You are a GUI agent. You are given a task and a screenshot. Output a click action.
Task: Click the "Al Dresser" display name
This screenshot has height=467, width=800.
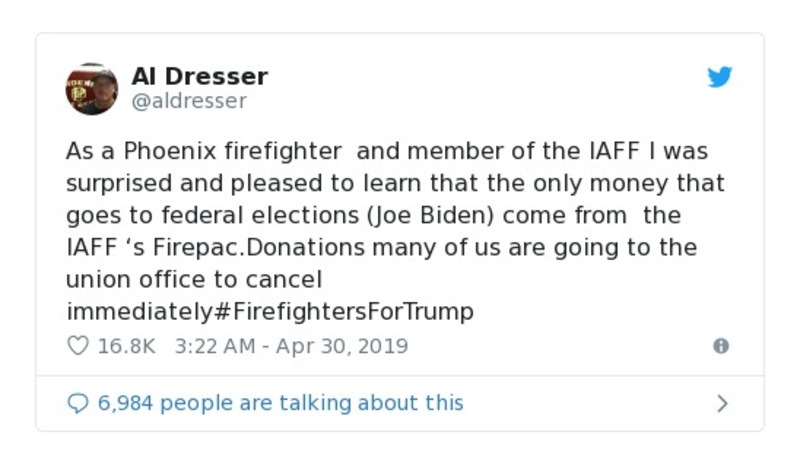click(199, 77)
